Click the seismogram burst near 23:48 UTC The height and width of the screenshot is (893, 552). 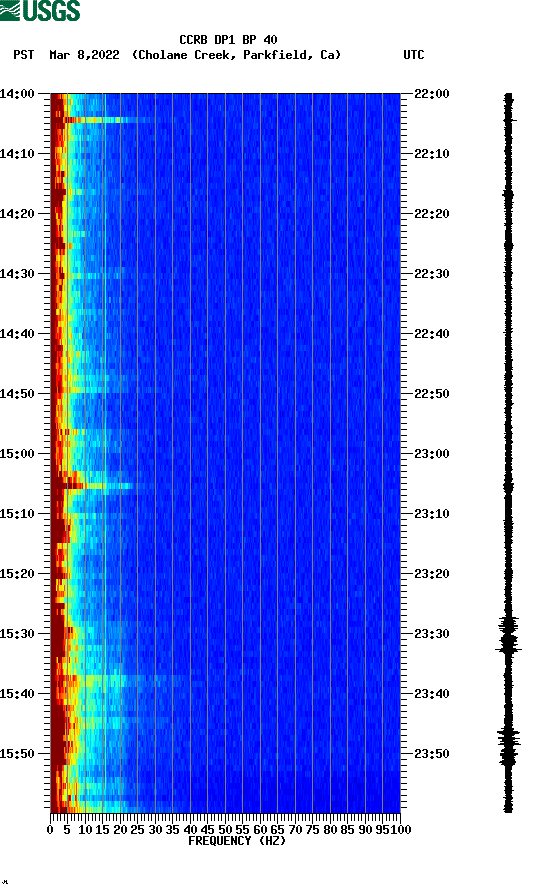(508, 746)
